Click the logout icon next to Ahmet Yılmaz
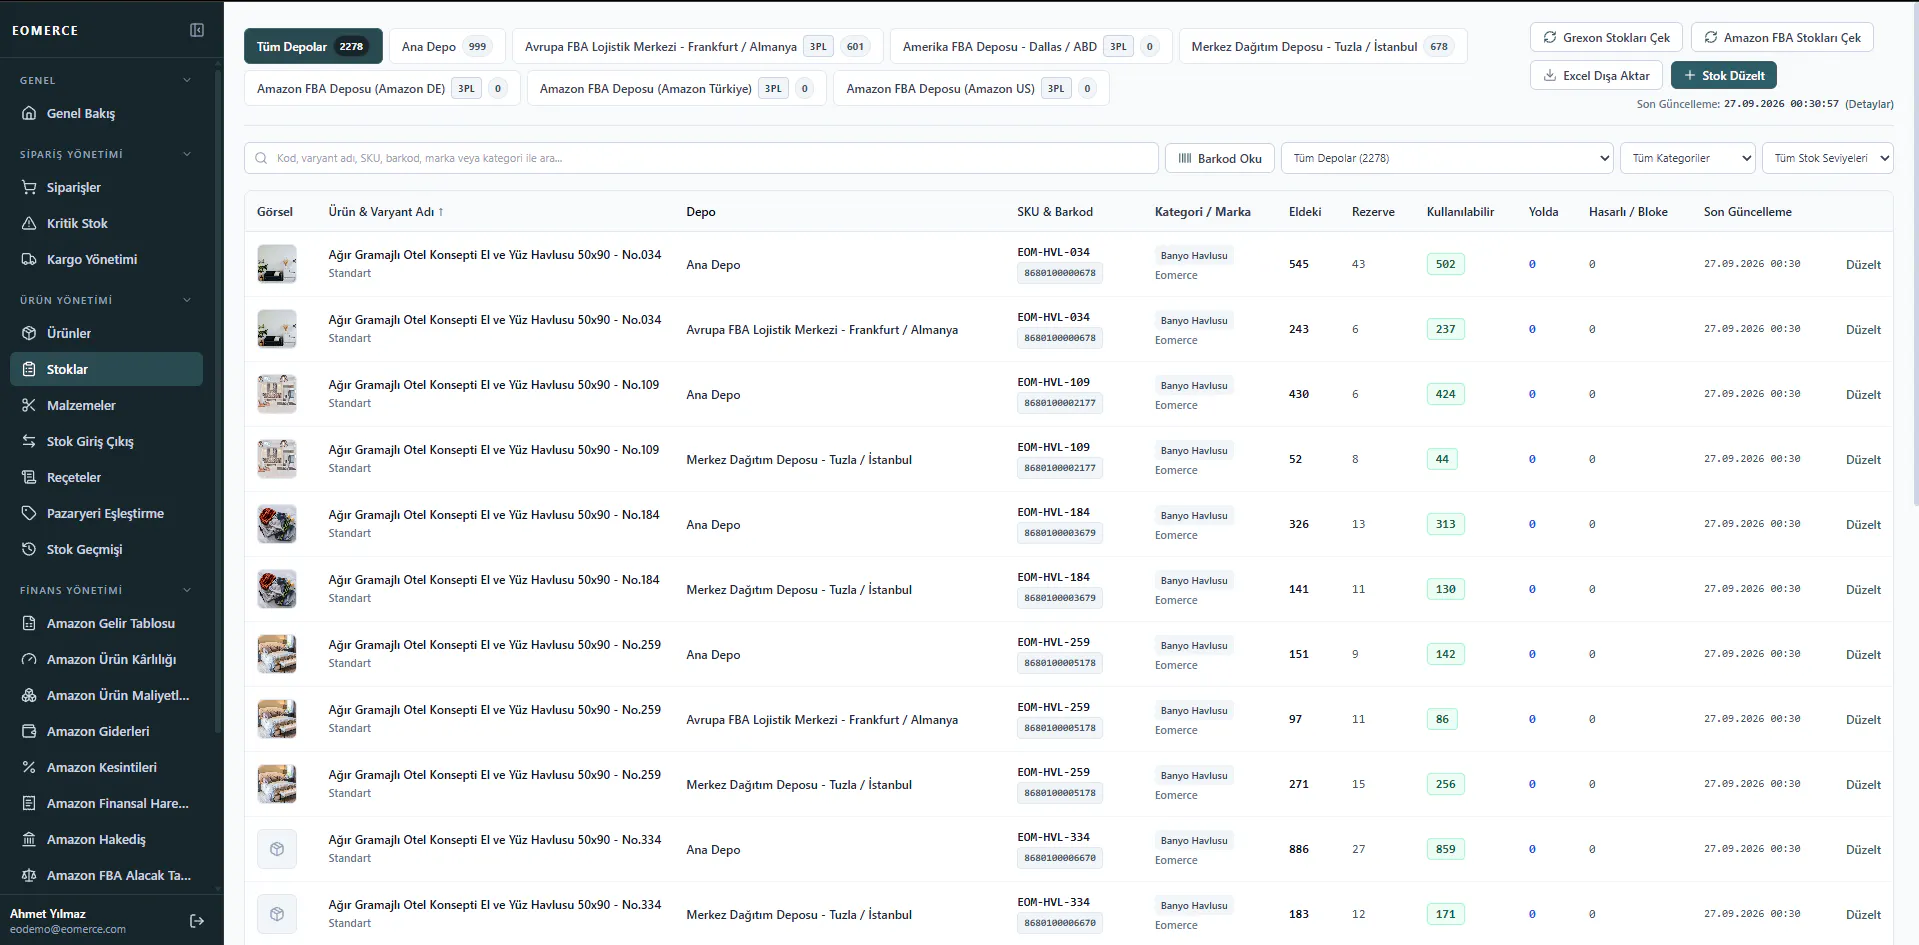The image size is (1919, 945). coord(197,921)
